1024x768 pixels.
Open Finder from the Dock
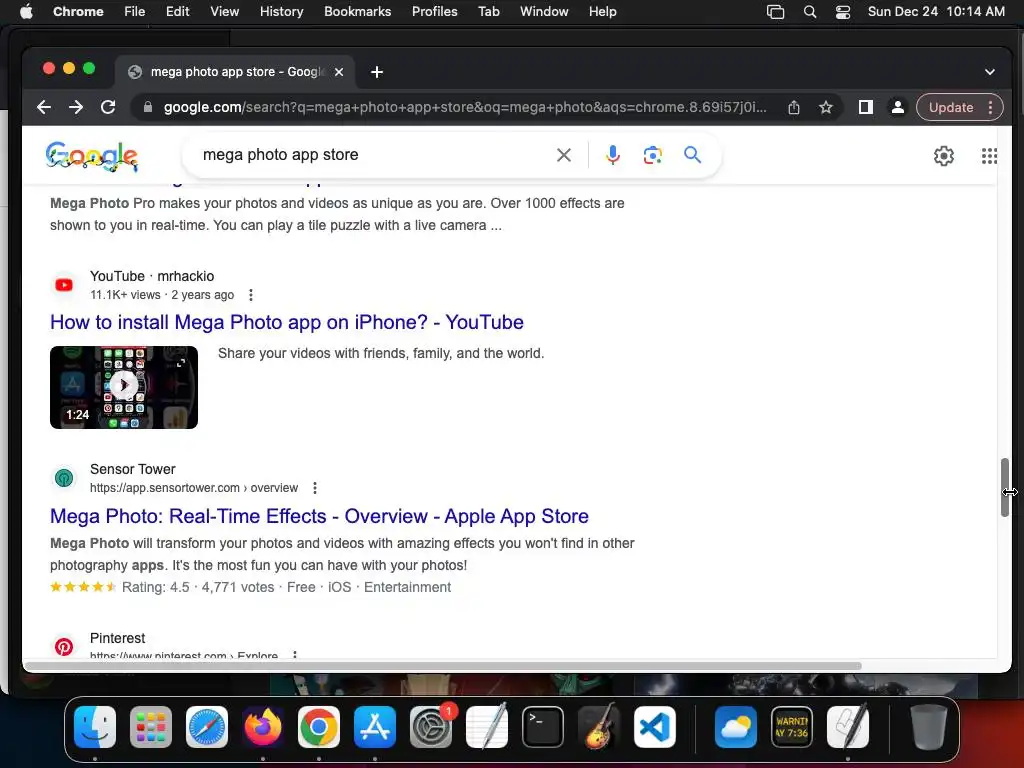(x=95, y=727)
